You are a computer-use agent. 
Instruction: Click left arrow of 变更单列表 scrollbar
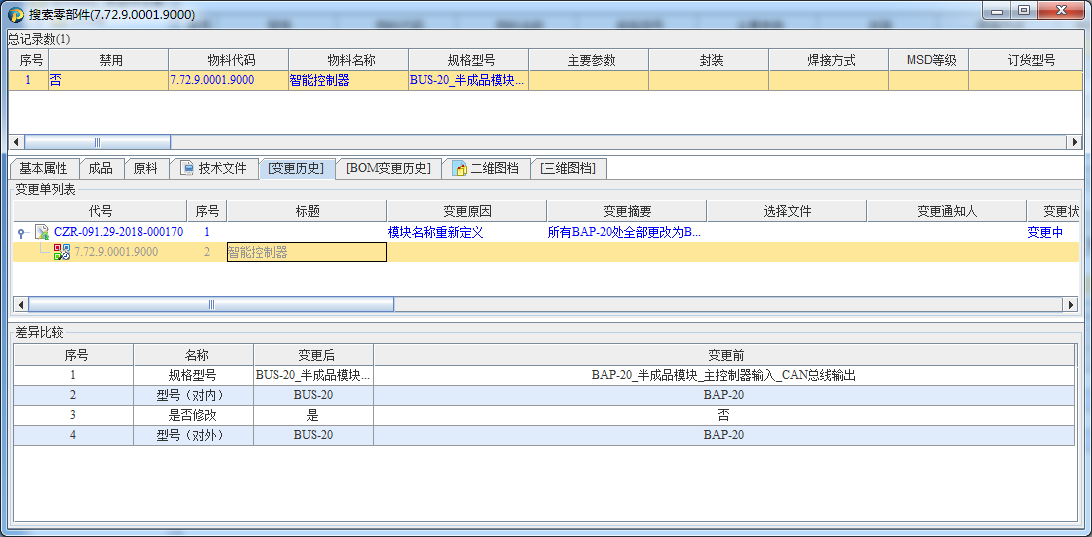pyautogui.click(x=21, y=304)
